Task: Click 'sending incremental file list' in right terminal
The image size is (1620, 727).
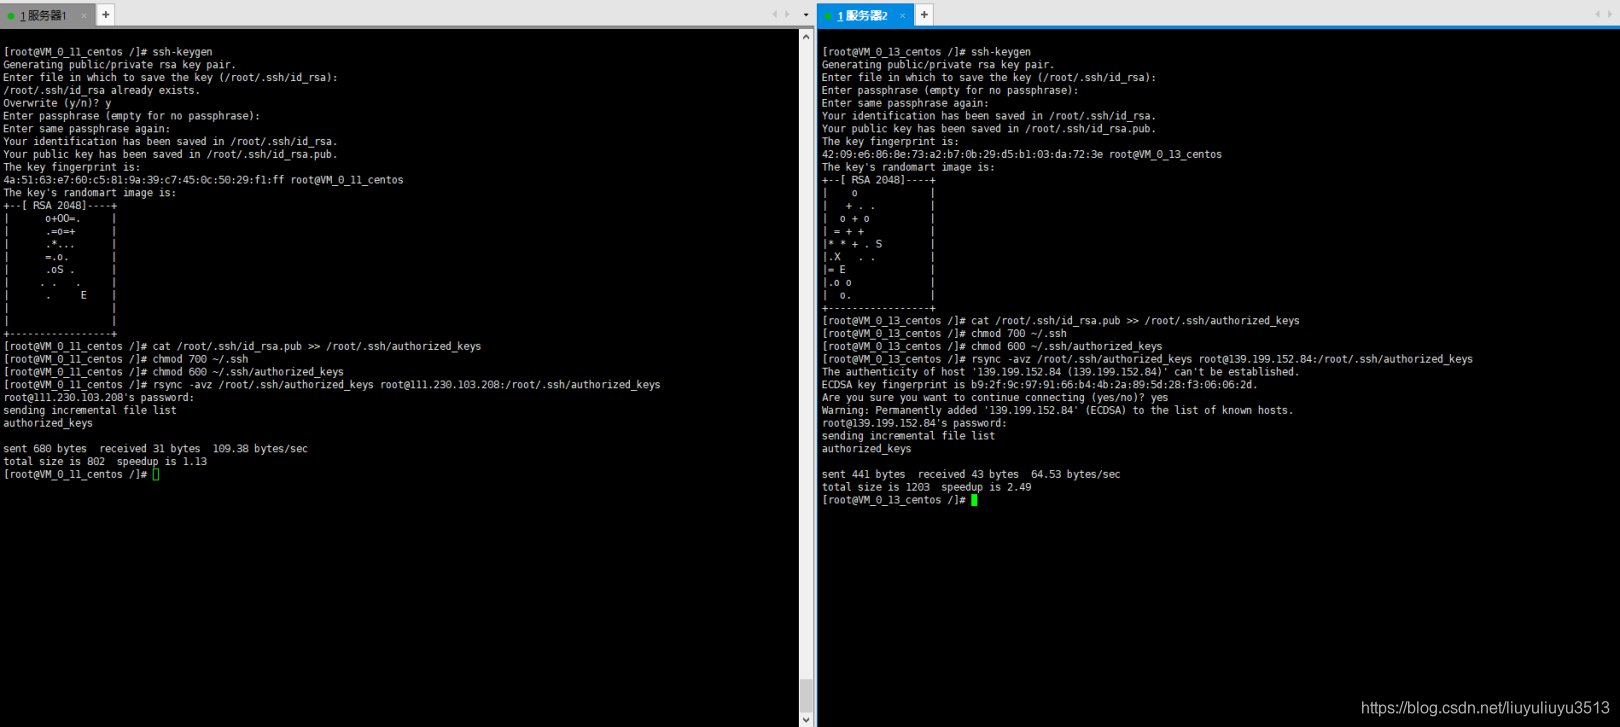Action: click(x=908, y=437)
